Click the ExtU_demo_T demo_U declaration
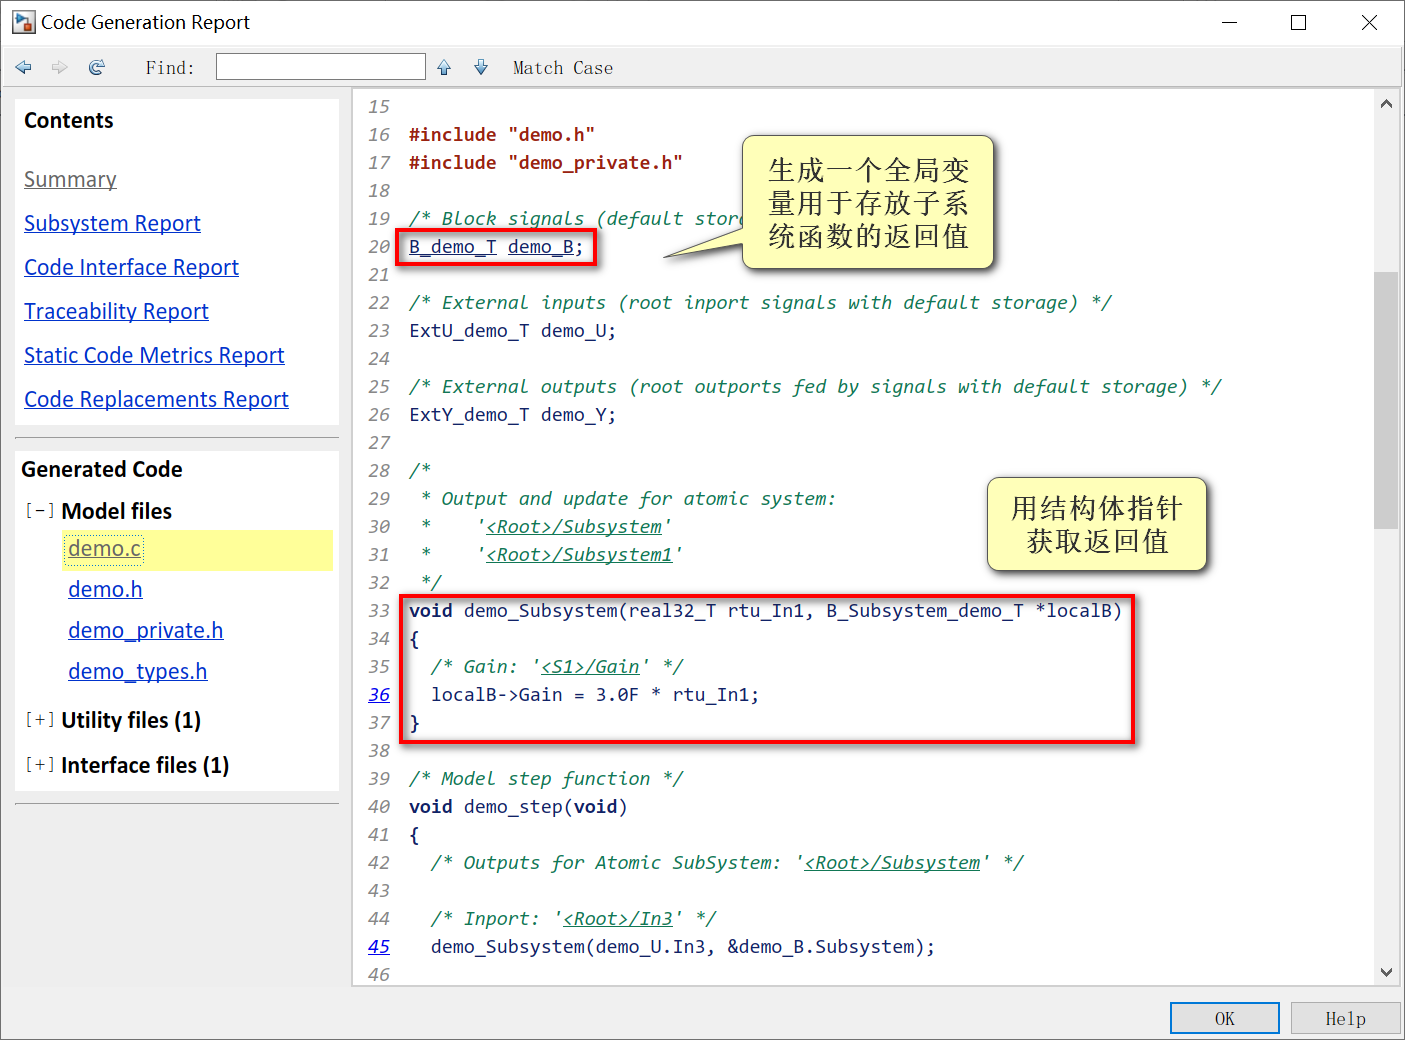 (x=512, y=331)
